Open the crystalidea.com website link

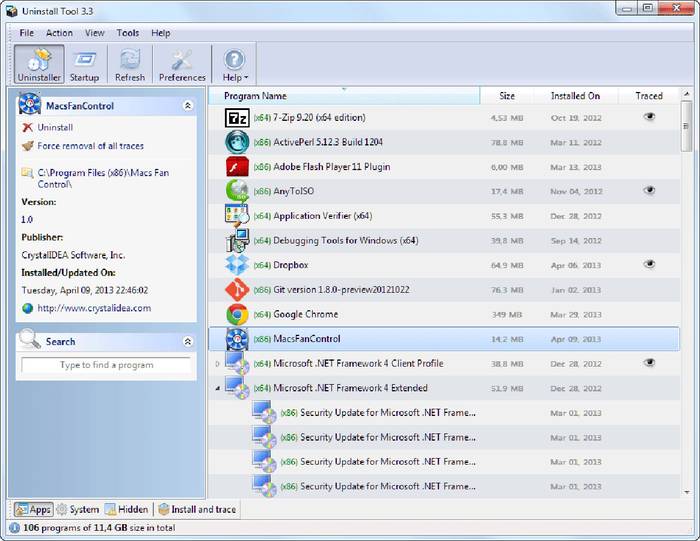point(94,308)
